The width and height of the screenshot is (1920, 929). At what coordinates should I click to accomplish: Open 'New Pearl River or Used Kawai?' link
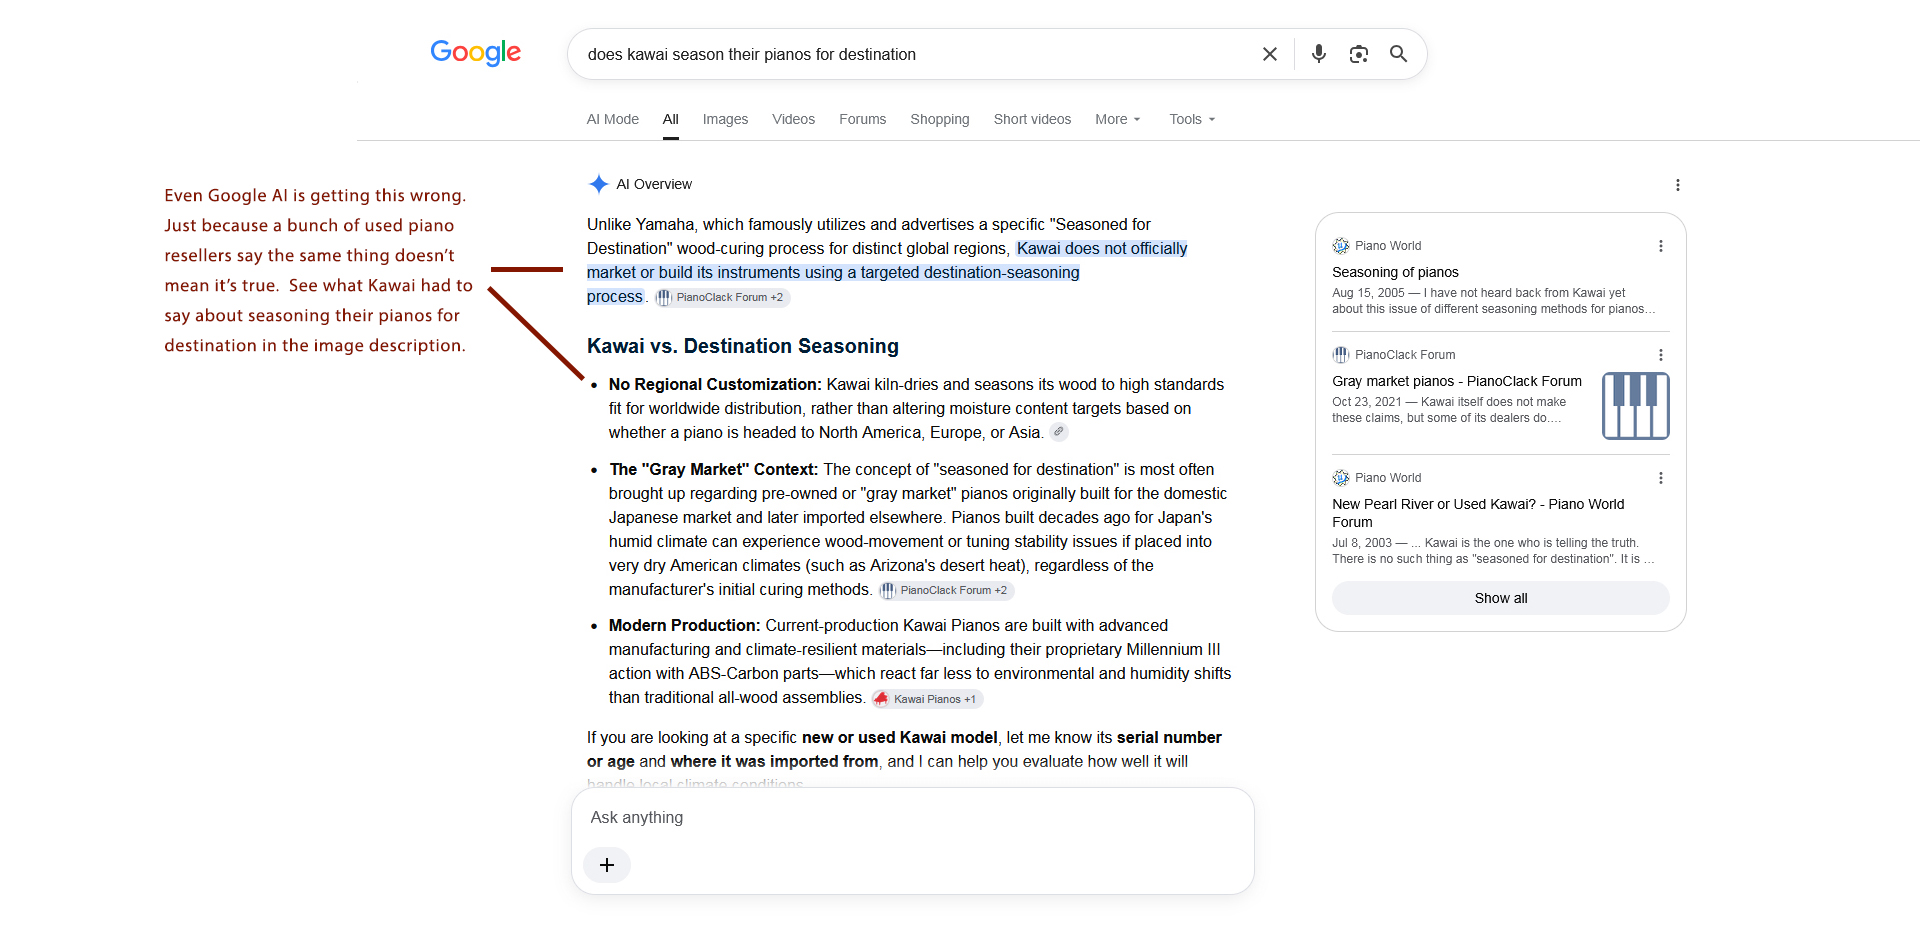pyautogui.click(x=1478, y=513)
